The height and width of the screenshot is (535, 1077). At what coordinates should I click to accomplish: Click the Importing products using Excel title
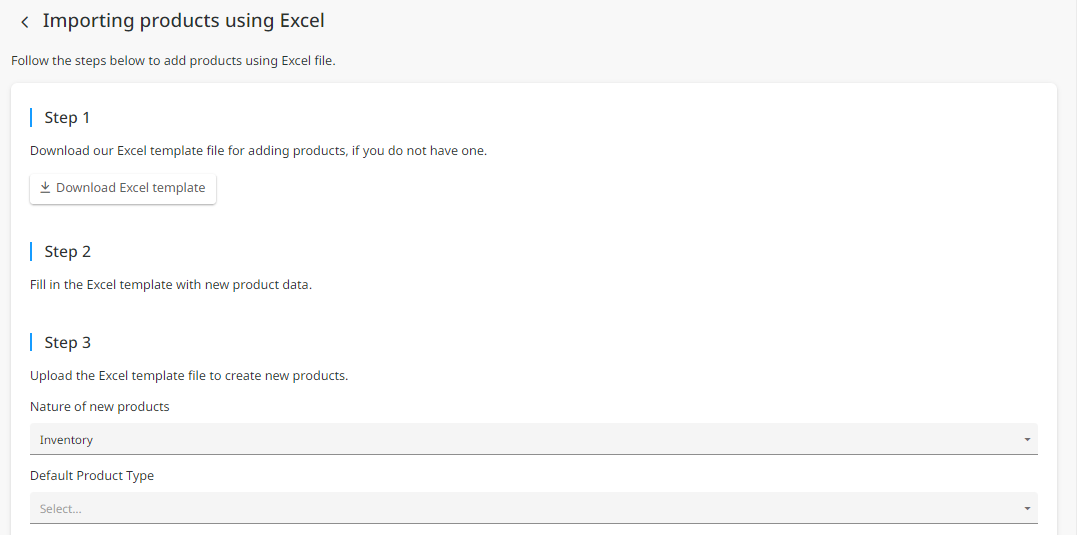tap(183, 21)
